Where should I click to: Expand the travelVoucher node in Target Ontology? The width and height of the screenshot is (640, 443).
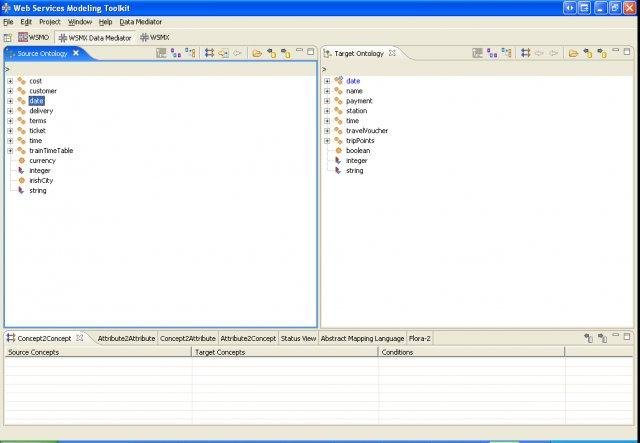pos(327,131)
